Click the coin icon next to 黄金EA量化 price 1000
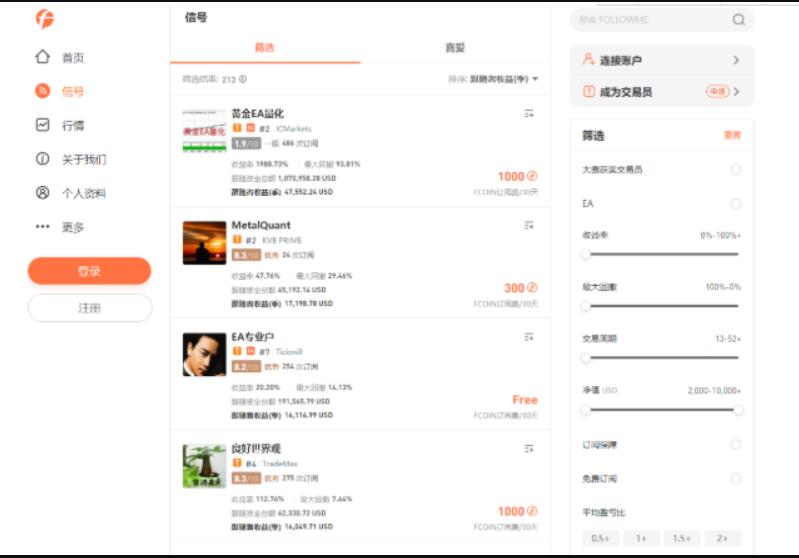This screenshot has width=799, height=558. [532, 176]
